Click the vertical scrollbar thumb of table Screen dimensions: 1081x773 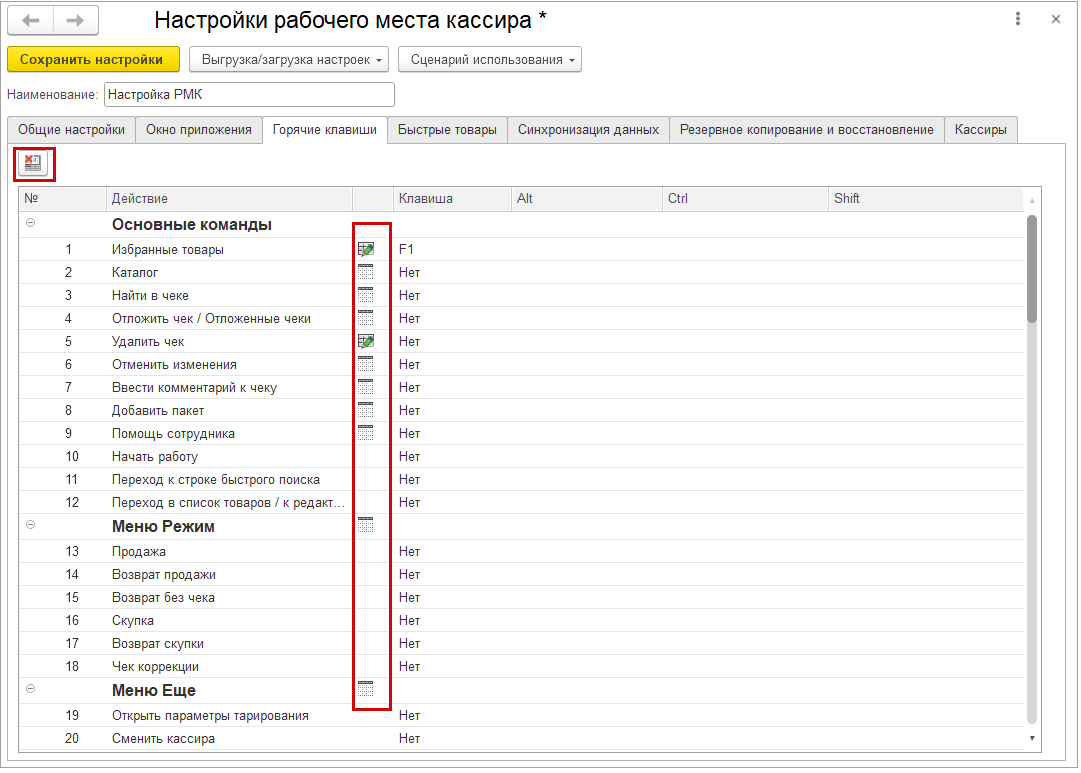(1031, 269)
